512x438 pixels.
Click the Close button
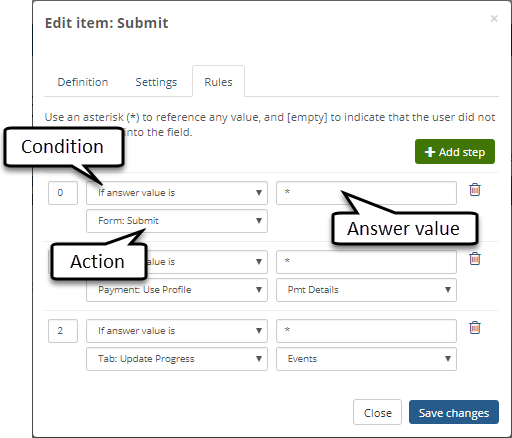377,412
